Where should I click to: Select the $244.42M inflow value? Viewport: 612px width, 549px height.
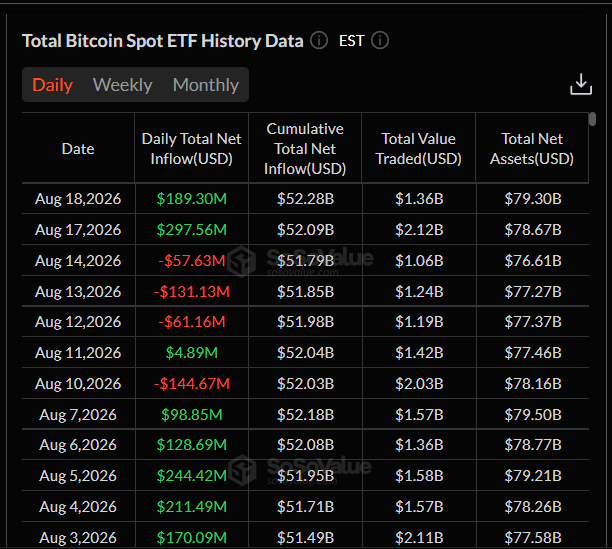(x=192, y=476)
